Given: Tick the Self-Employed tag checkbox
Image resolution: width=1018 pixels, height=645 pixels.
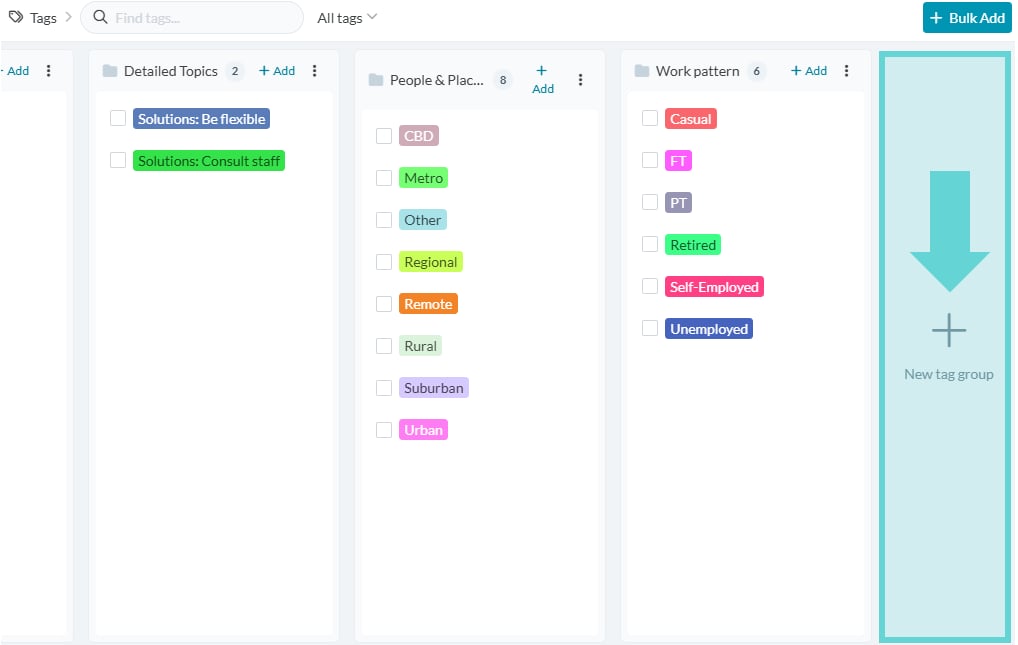Looking at the screenshot, I should tap(650, 286).
